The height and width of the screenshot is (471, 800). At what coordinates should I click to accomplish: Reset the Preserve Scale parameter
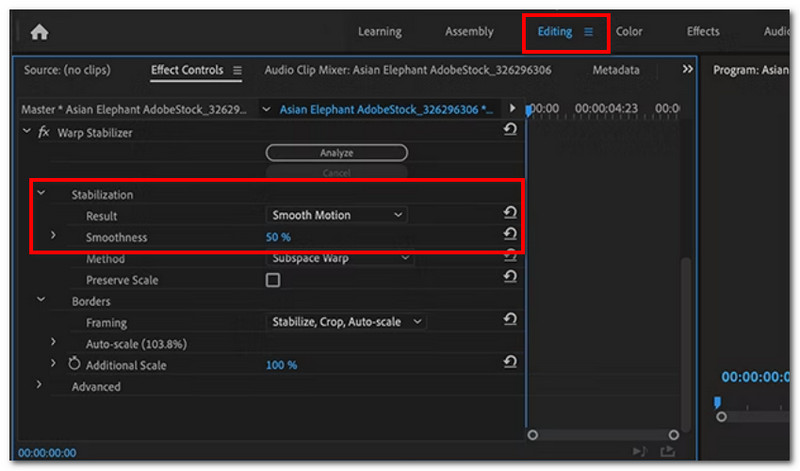[510, 277]
